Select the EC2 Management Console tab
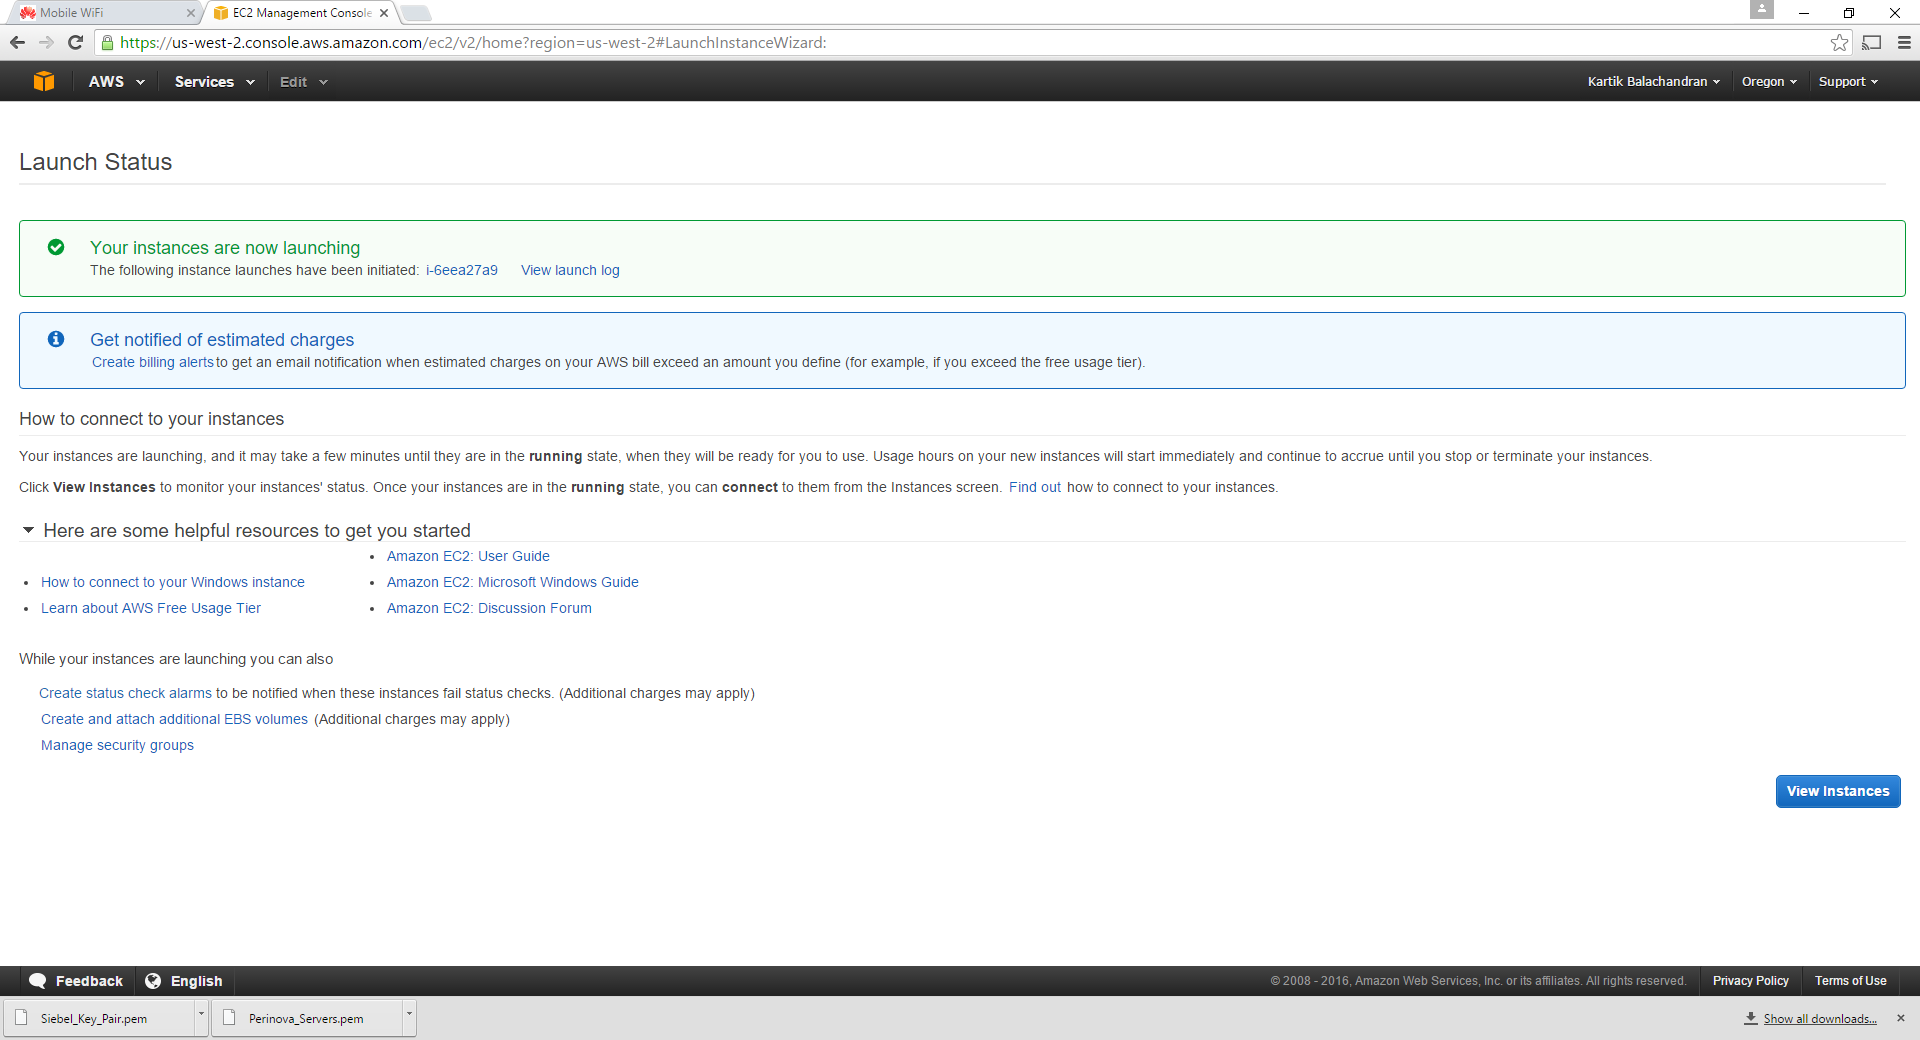The height and width of the screenshot is (1040, 1920). [x=300, y=13]
